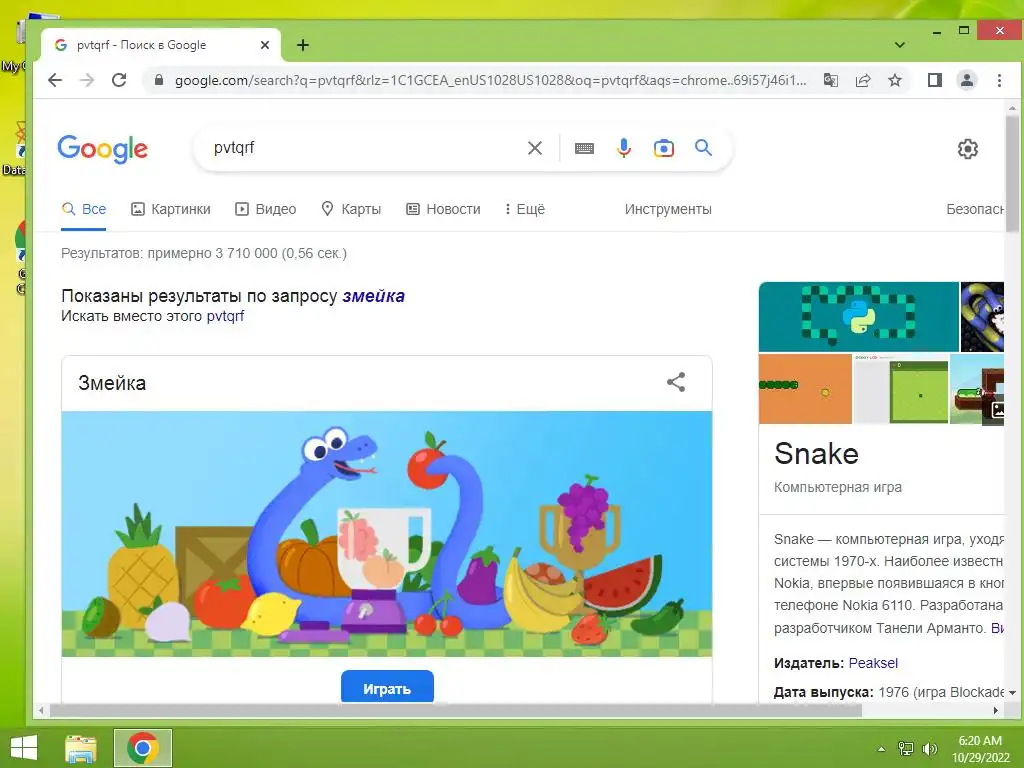Click scroll right arrow on horizontal scrollbar
The height and width of the screenshot is (768, 1024).
(x=996, y=711)
